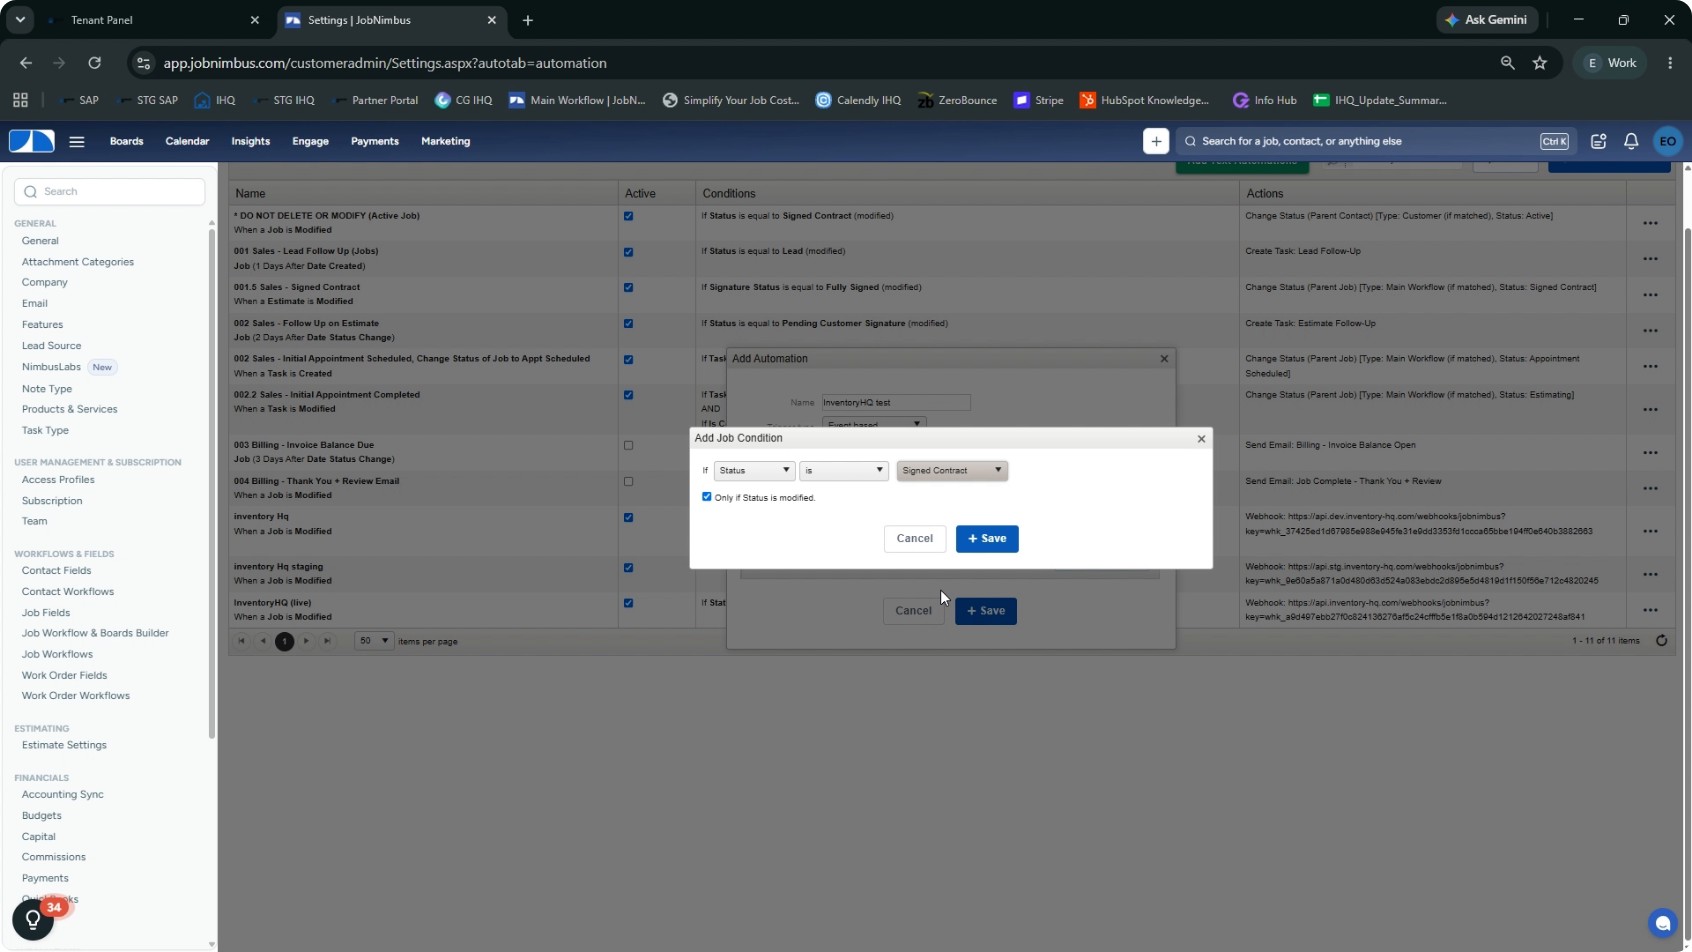Toggle Active for inventory Hq row
1692x952 pixels.
[628, 517]
